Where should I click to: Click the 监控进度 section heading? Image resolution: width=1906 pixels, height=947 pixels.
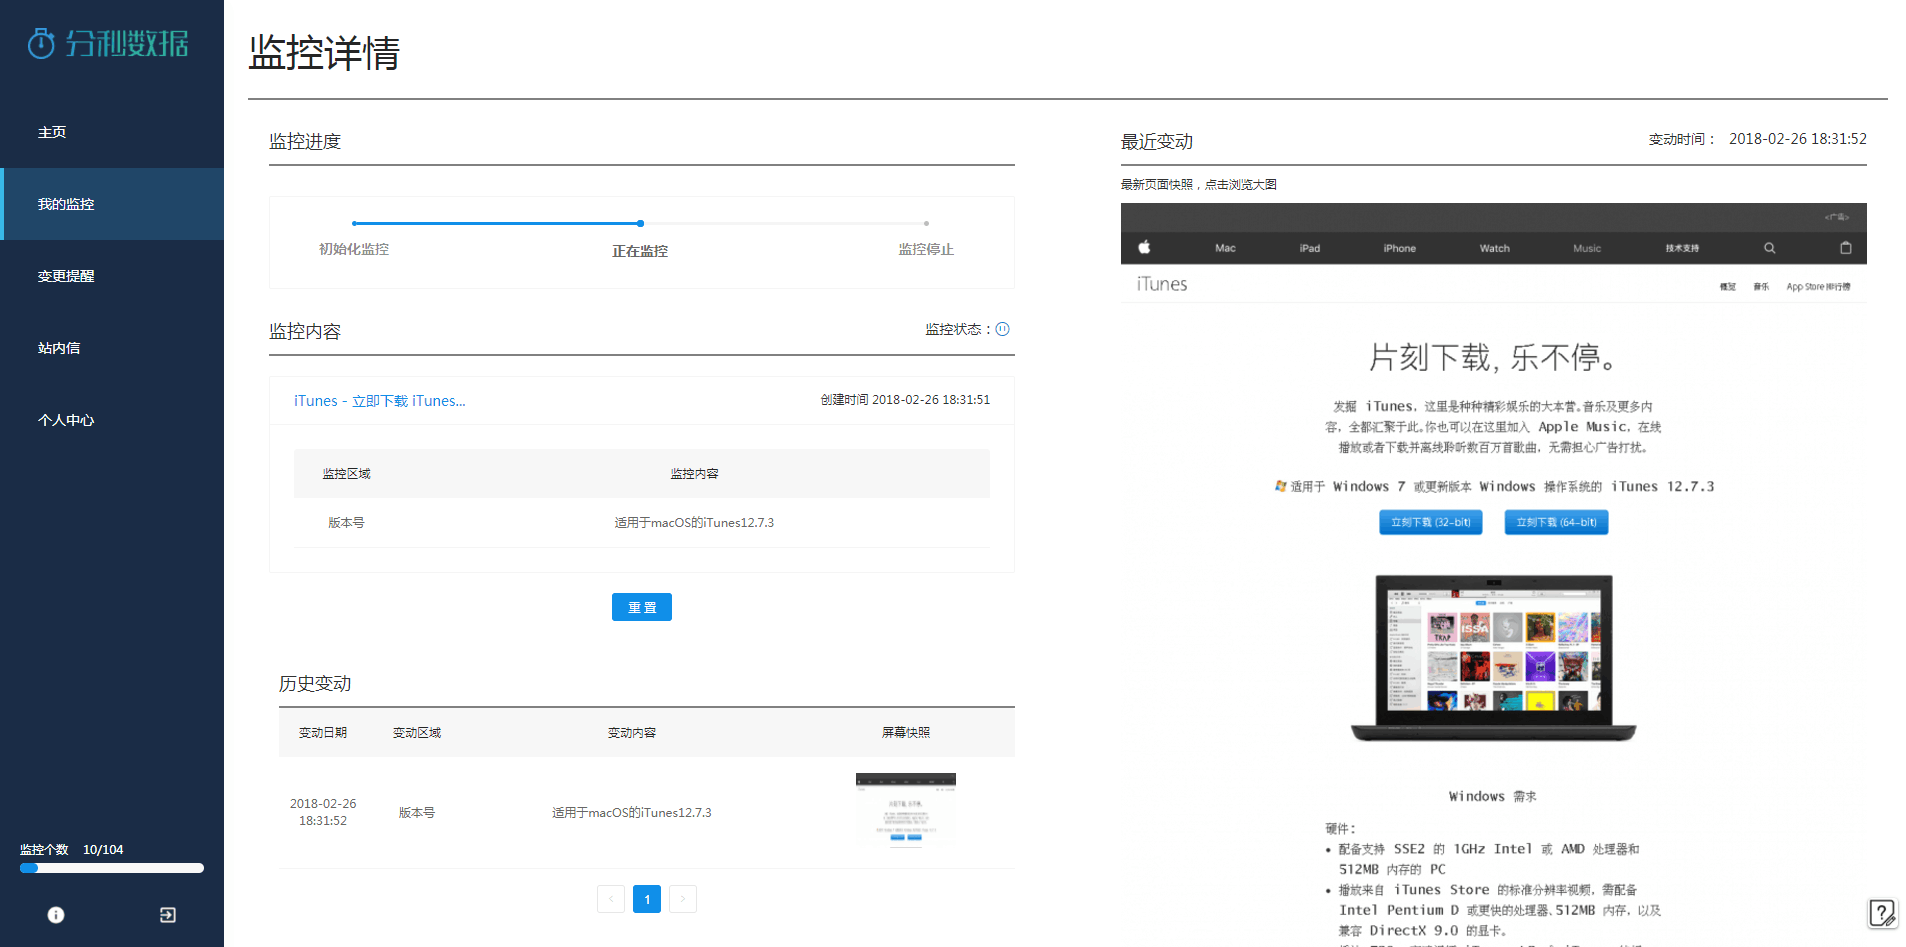point(305,142)
